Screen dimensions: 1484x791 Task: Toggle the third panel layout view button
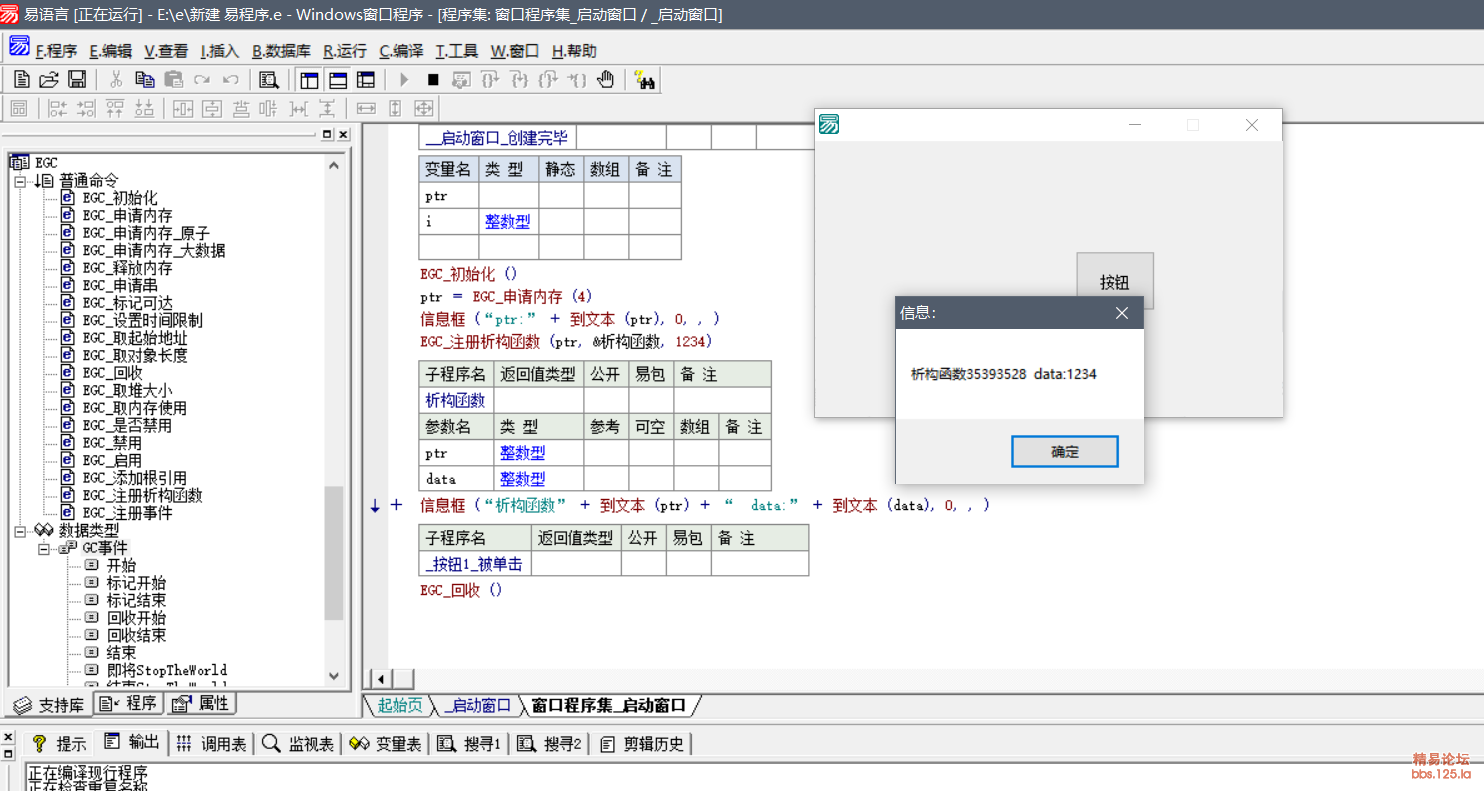click(x=366, y=80)
